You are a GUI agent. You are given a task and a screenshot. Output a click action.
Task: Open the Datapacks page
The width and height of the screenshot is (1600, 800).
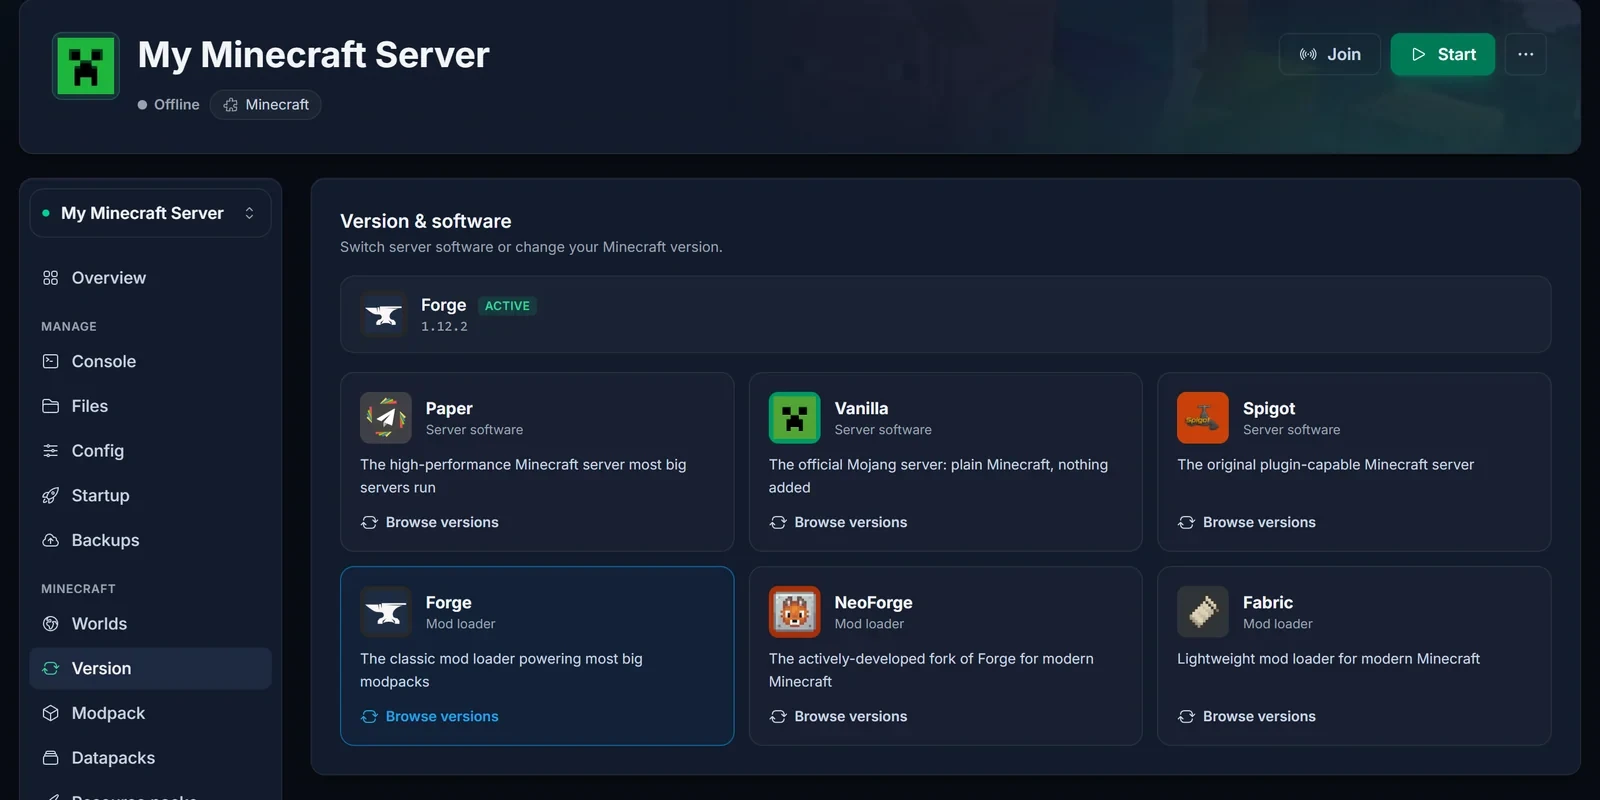[x=151, y=758]
